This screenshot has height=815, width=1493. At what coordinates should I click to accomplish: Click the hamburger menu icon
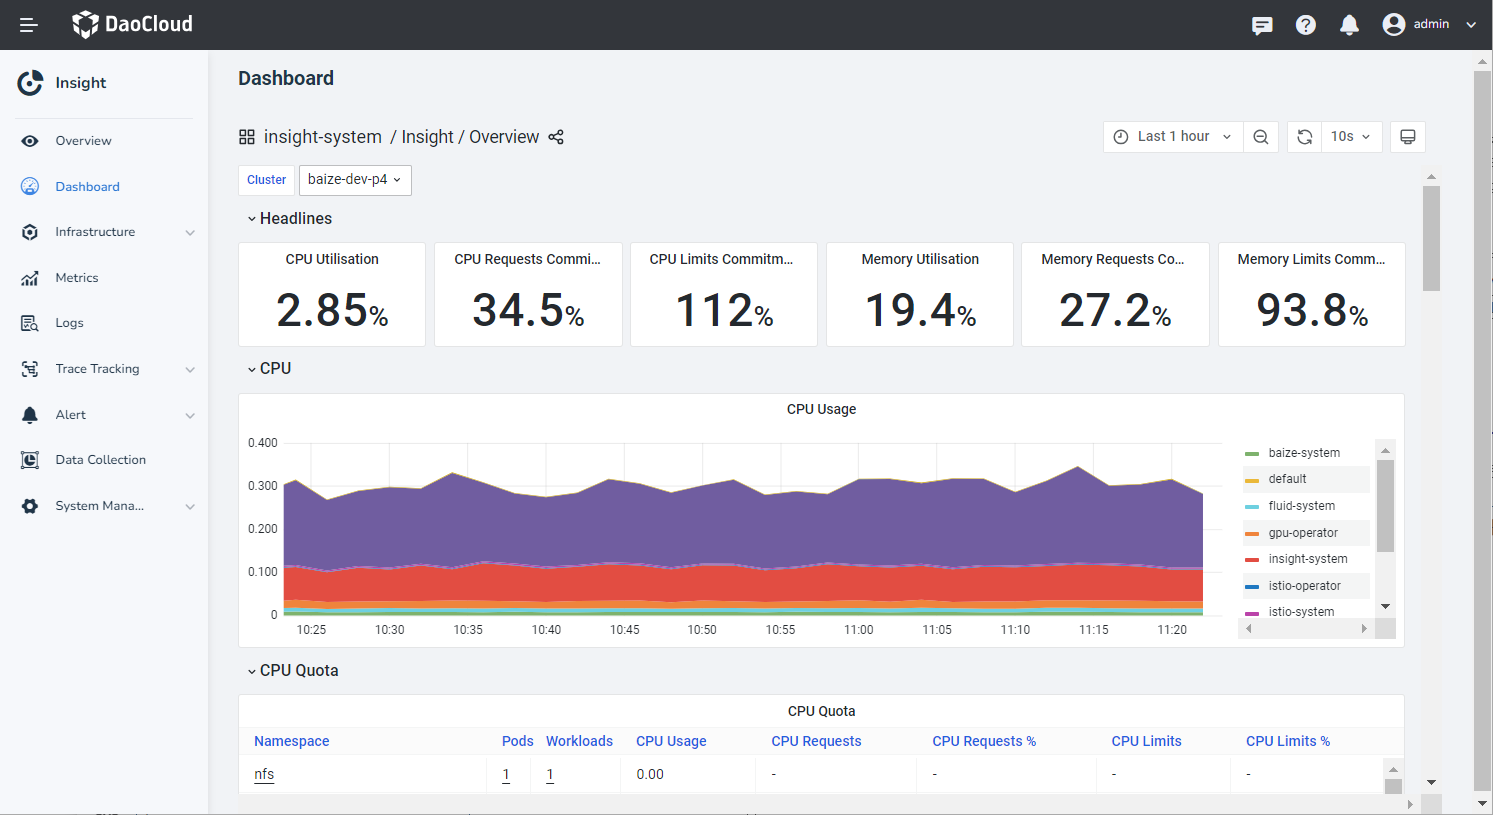tap(29, 25)
